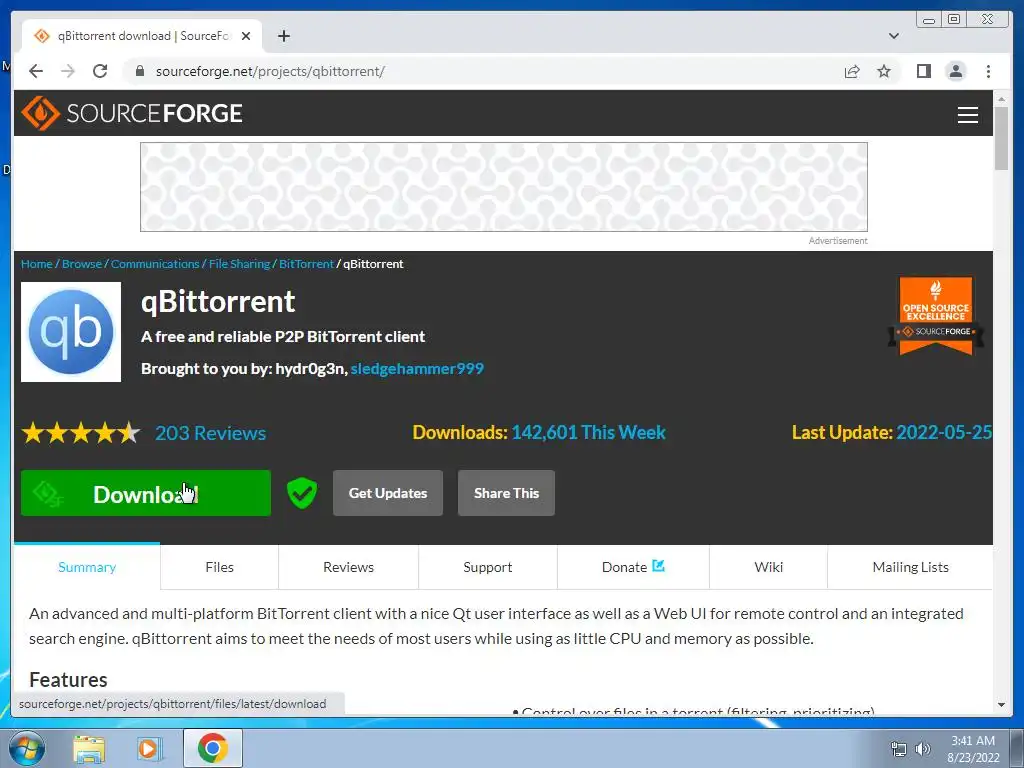Click the Browse breadcrumb link
This screenshot has width=1024, height=768.
click(x=82, y=264)
